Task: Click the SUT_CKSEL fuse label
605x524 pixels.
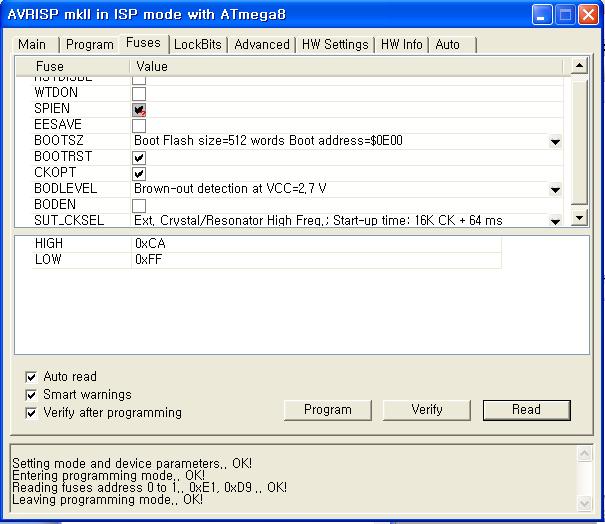Action: pyautogui.click(x=69, y=220)
